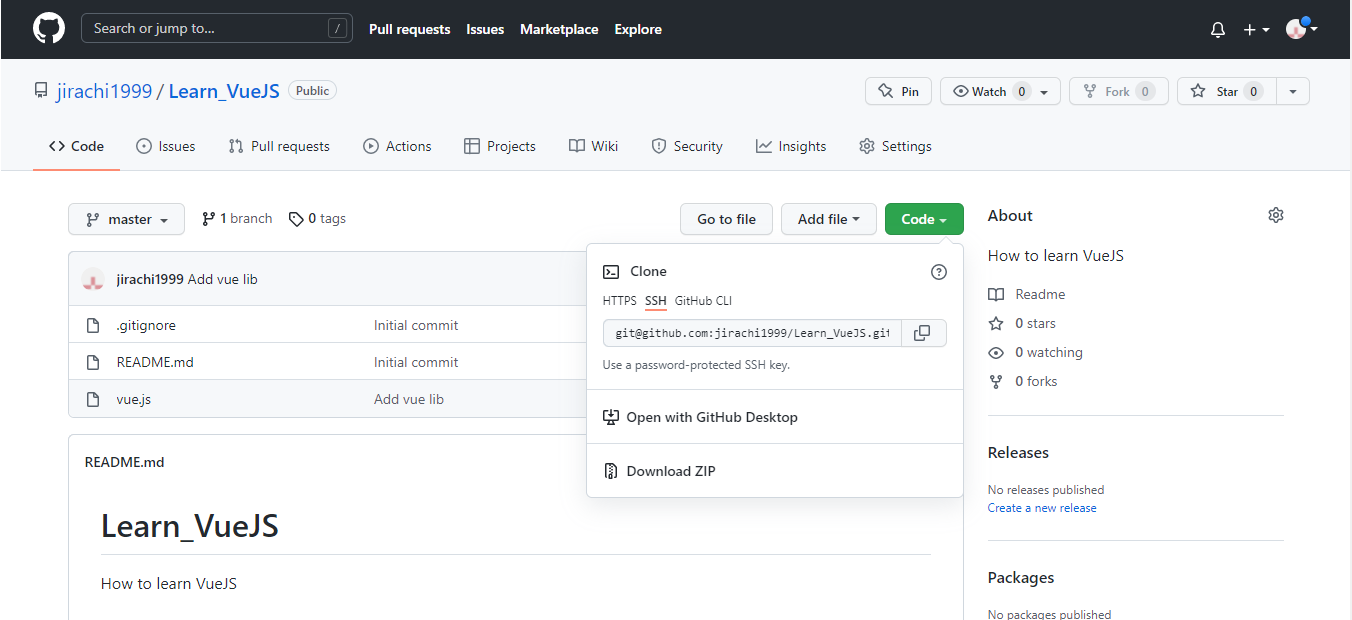This screenshot has height=620, width=1352.
Task: Expand the star lists dropdown arrow
Action: (x=1293, y=91)
